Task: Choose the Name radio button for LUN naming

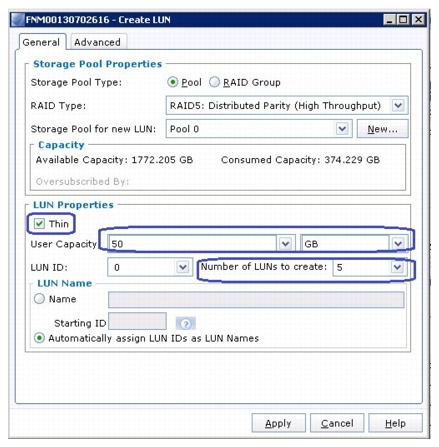Action: click(39, 299)
